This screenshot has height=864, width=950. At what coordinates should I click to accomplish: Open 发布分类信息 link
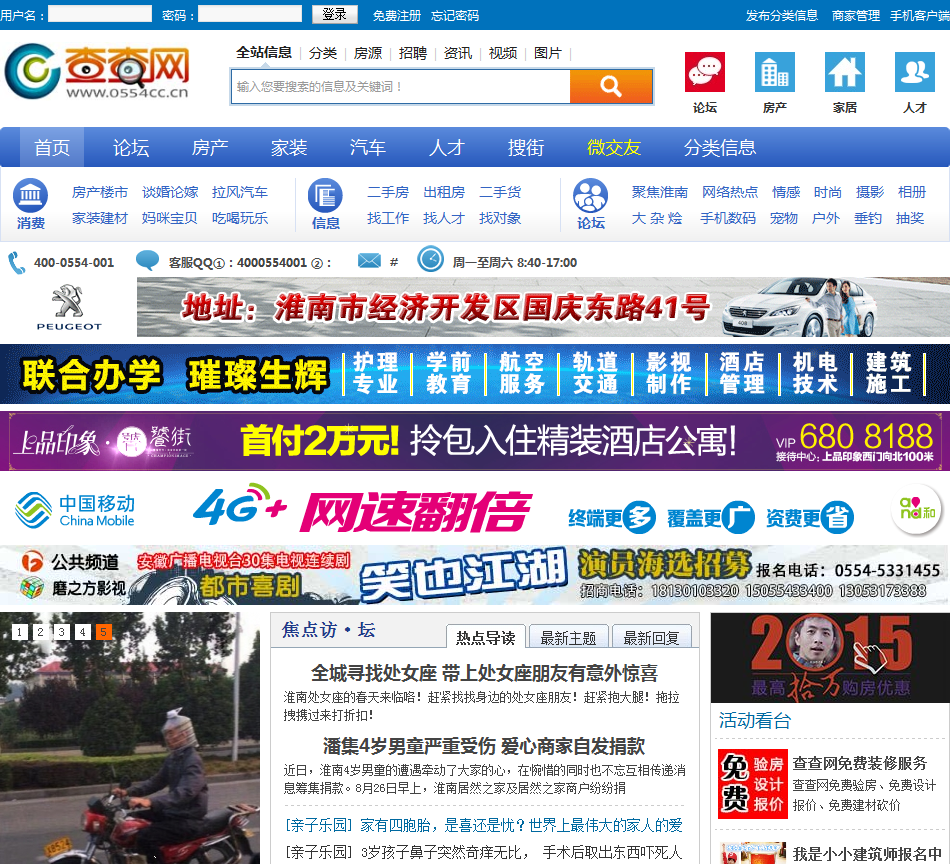[x=782, y=15]
